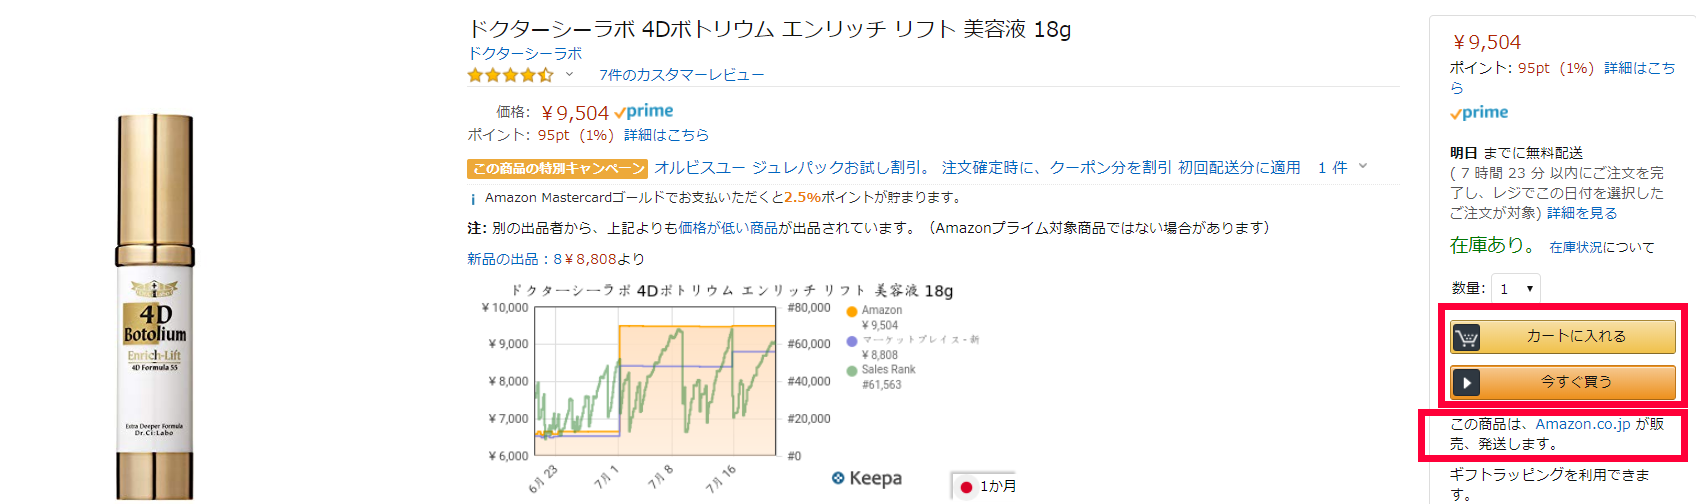The height and width of the screenshot is (504, 1696).
Task: Click the この商品の特別キャンペーン orange badge
Action: [557, 168]
